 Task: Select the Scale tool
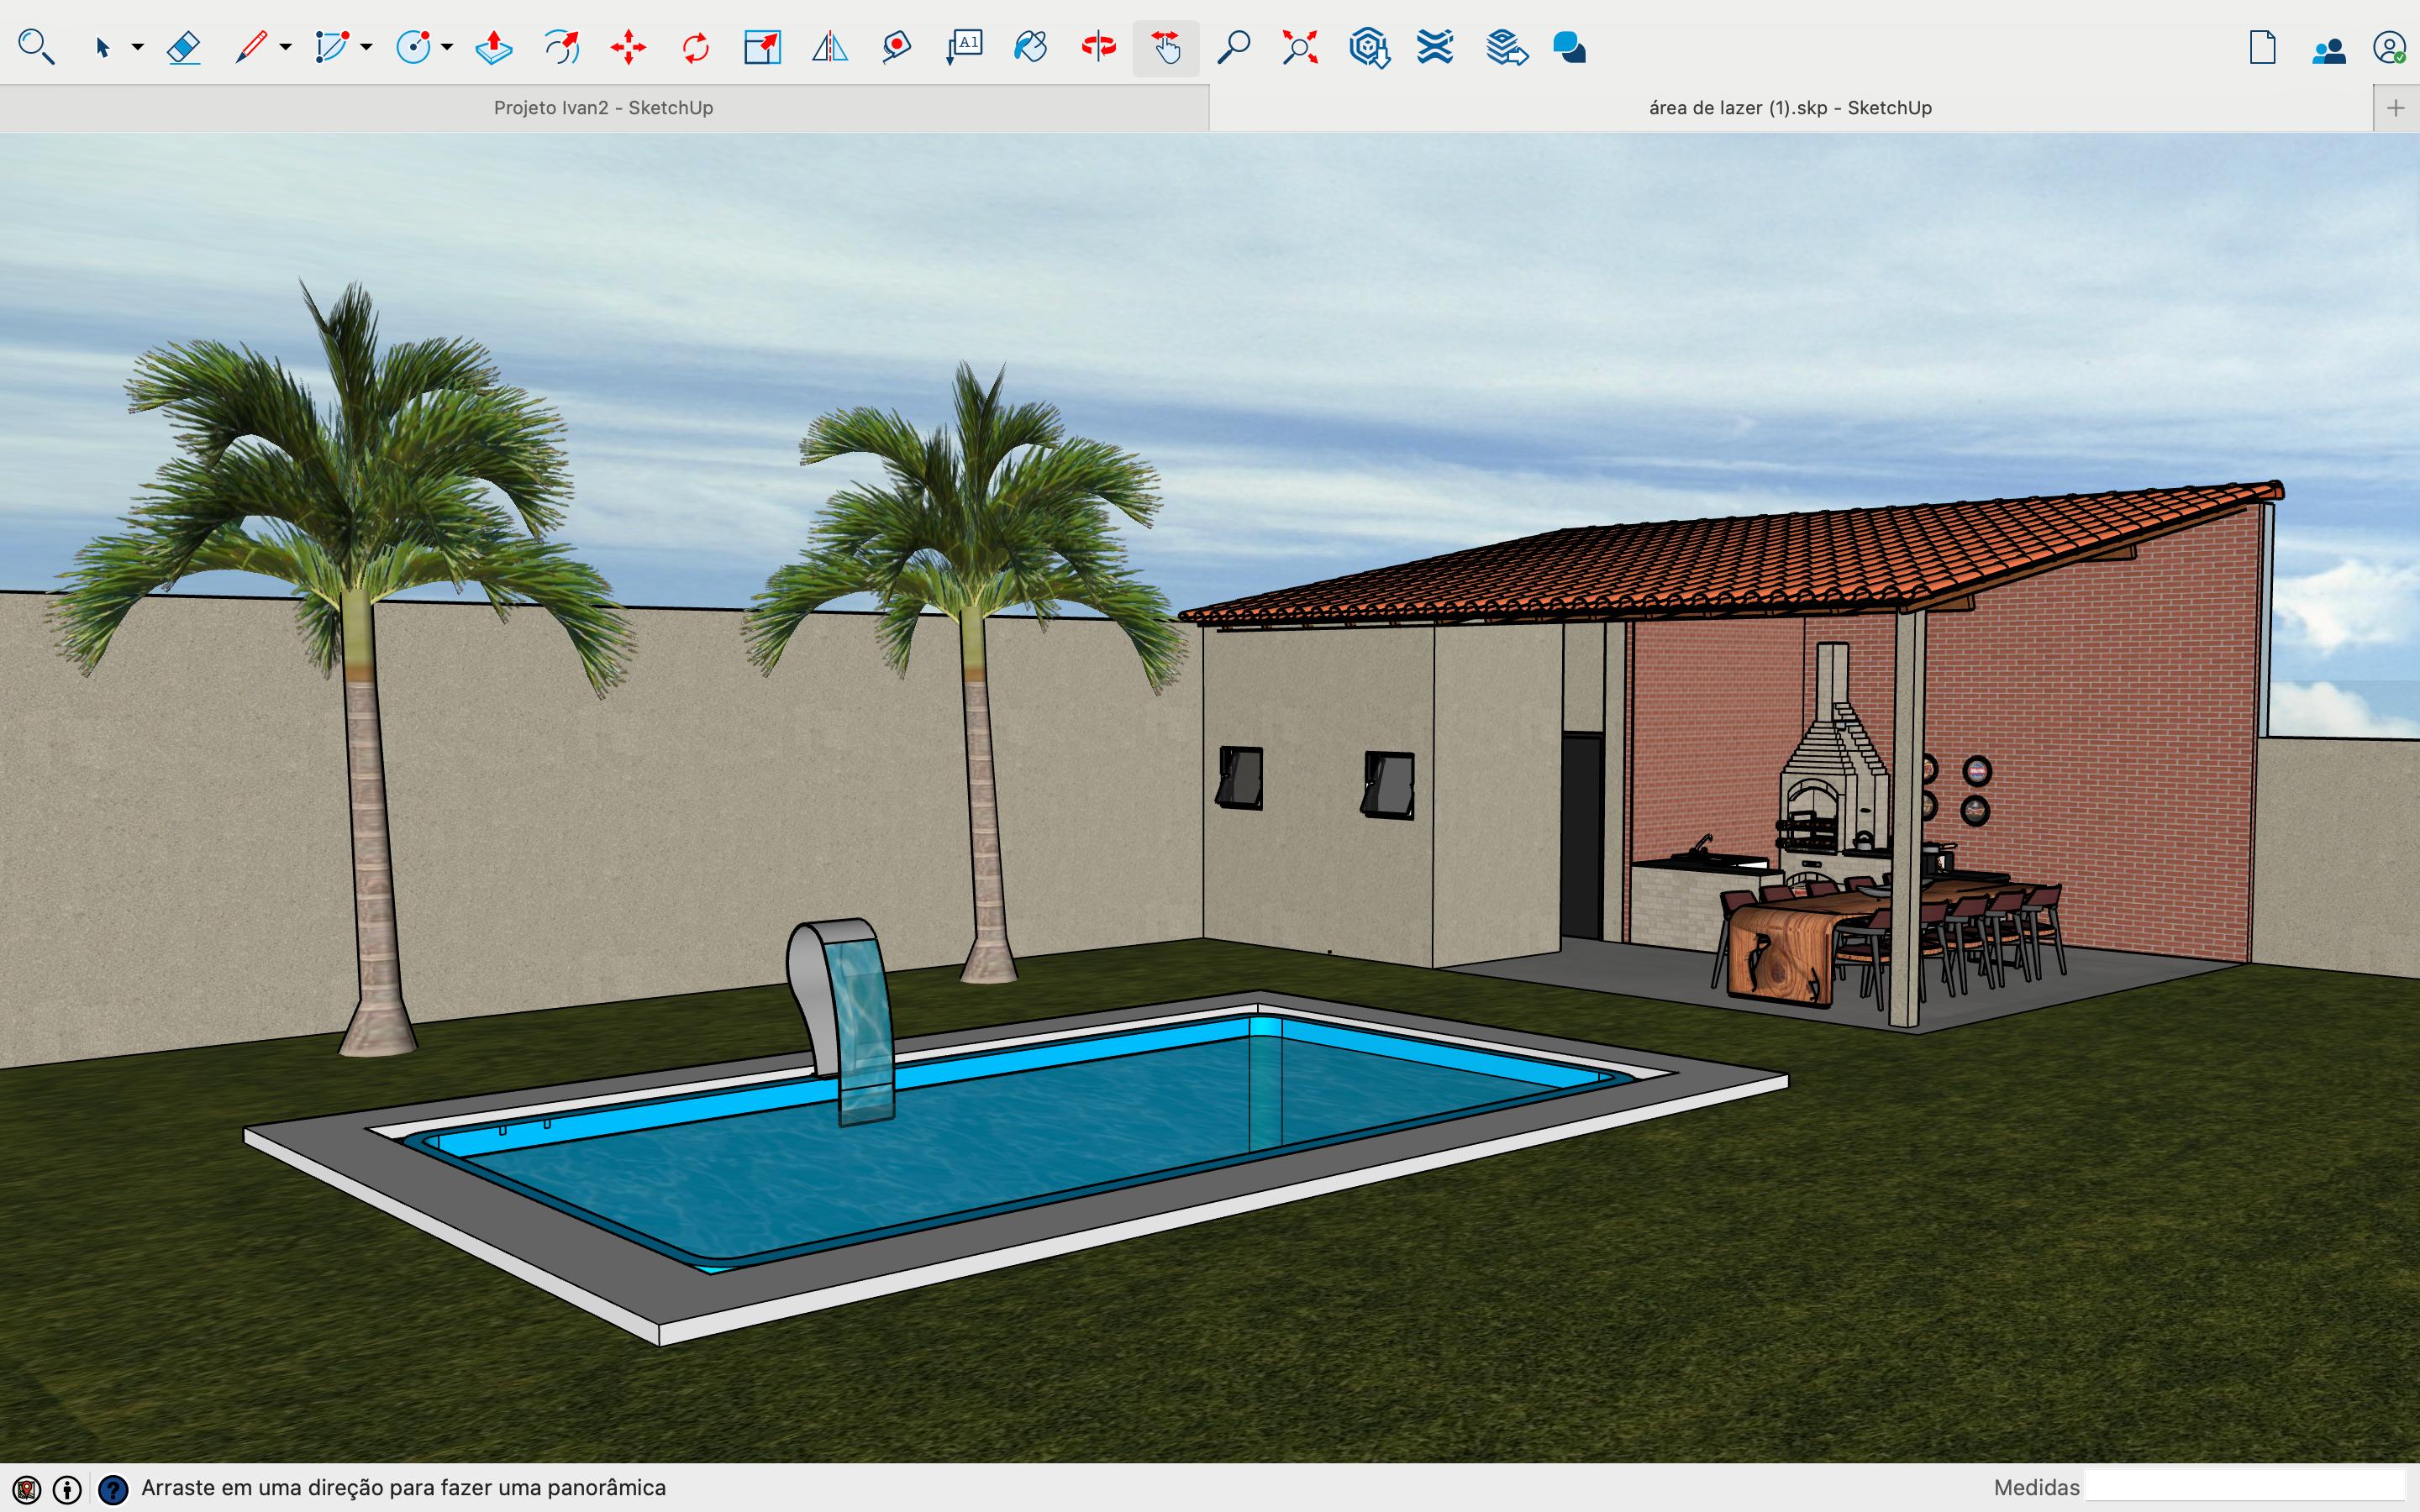[762, 47]
